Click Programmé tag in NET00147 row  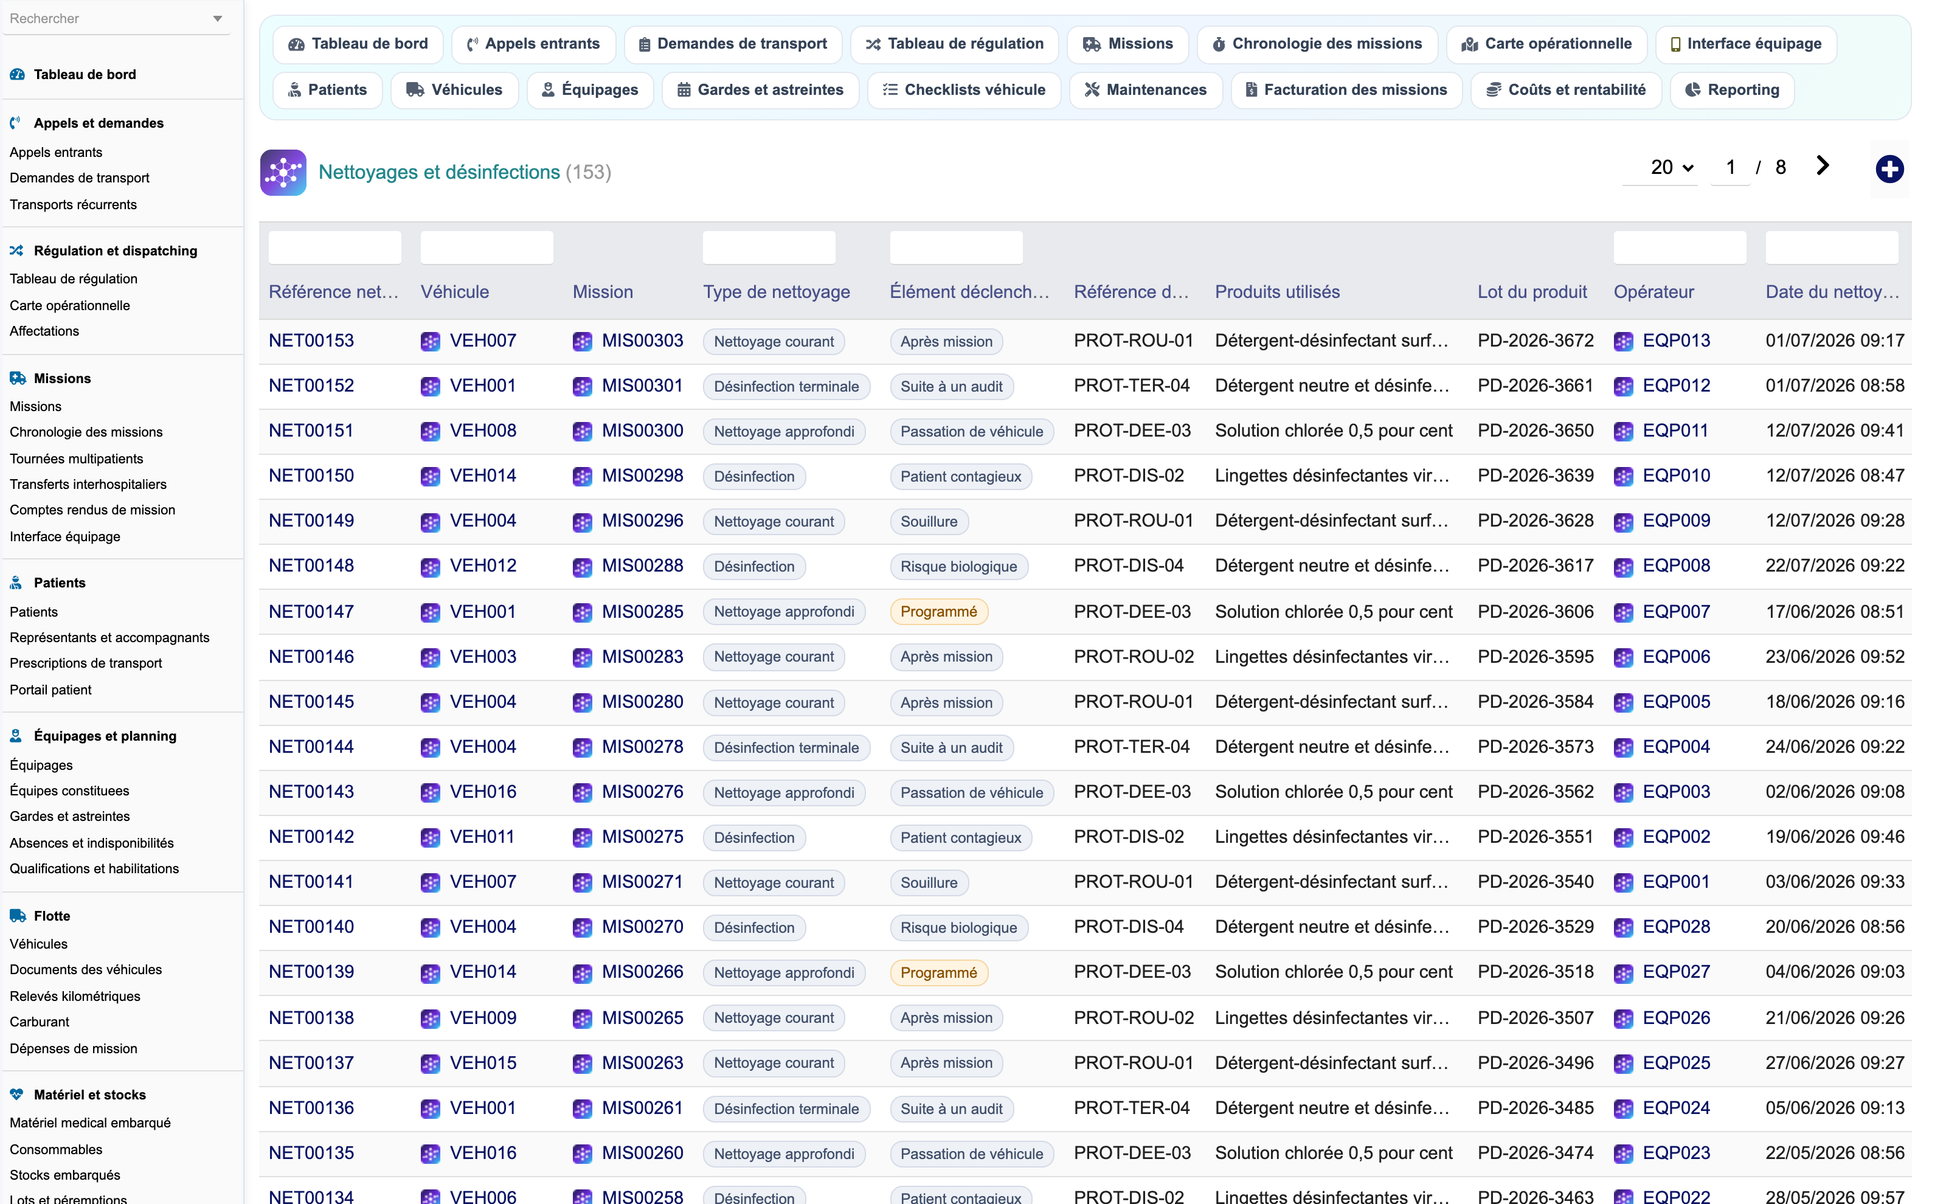pos(938,612)
